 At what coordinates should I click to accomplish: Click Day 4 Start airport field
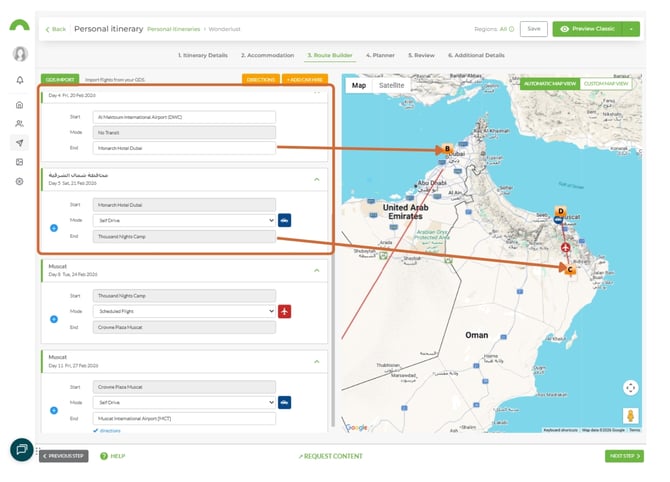(x=184, y=117)
